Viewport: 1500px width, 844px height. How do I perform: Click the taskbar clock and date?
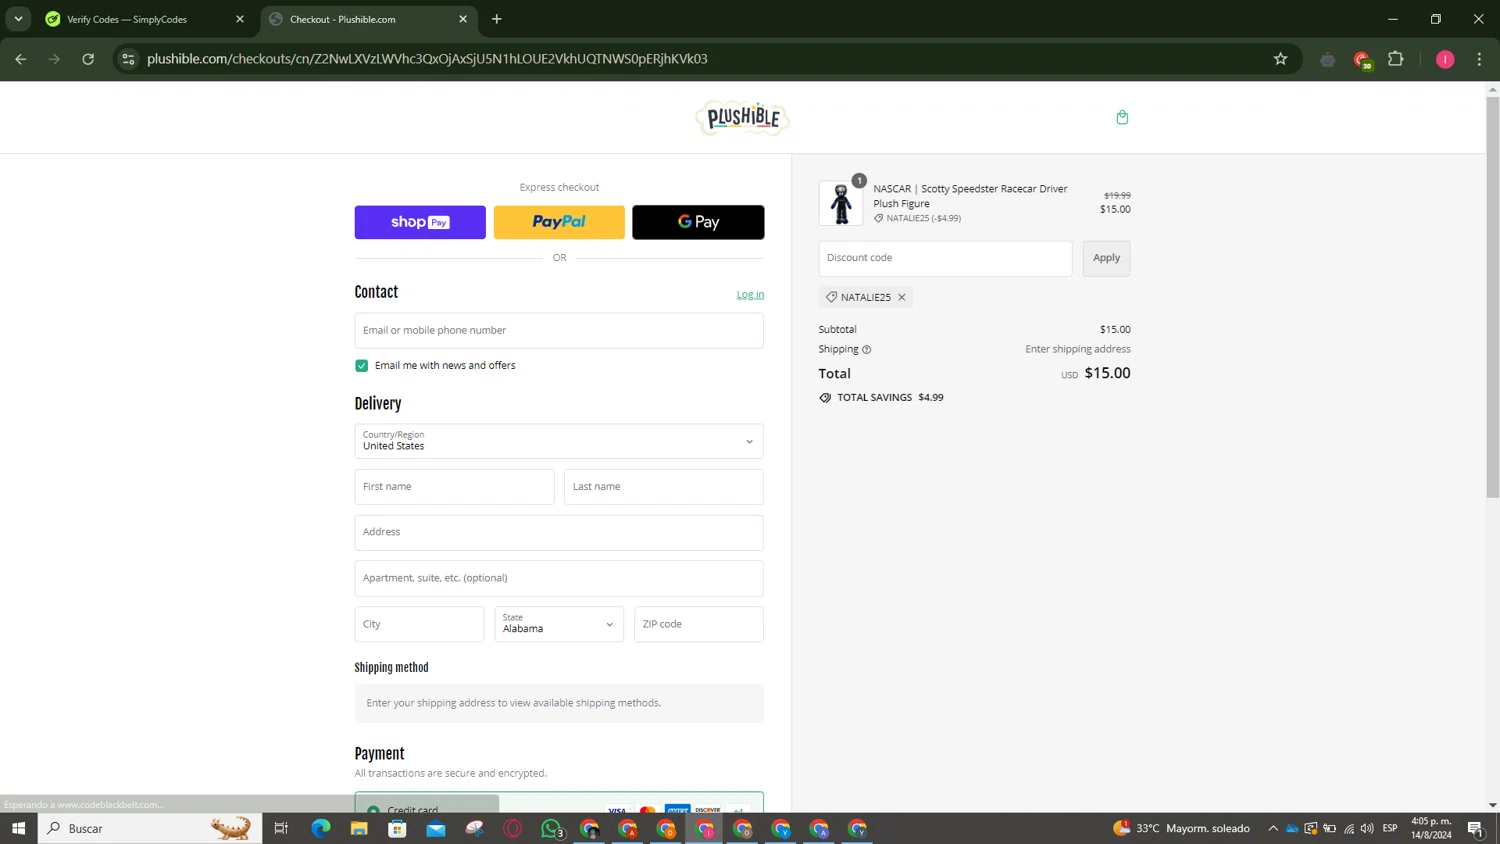(1431, 828)
